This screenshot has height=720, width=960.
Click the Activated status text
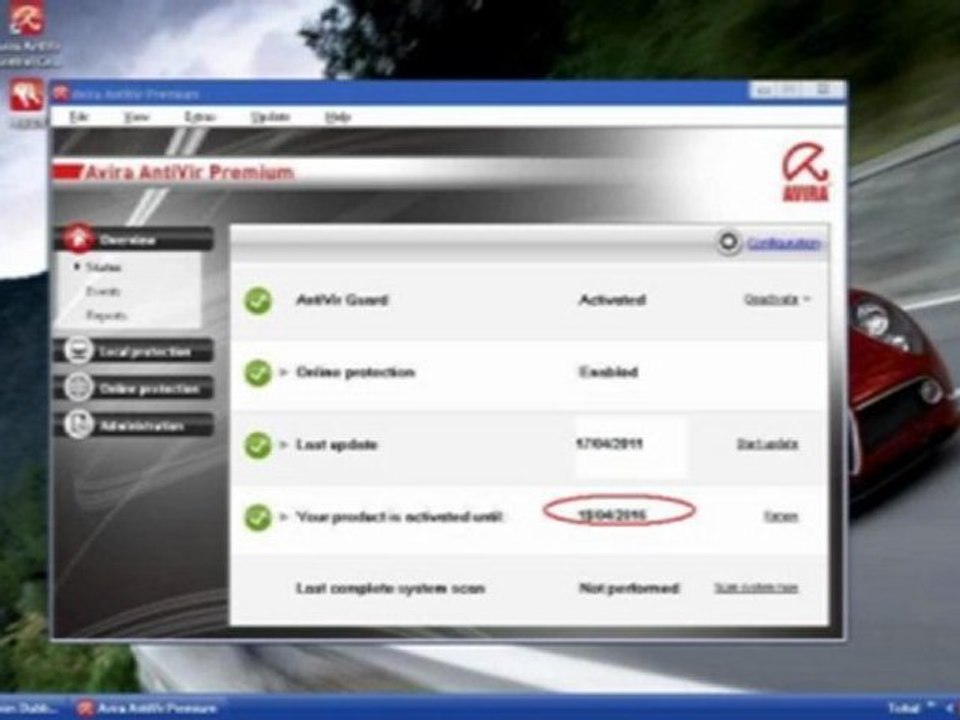[612, 300]
